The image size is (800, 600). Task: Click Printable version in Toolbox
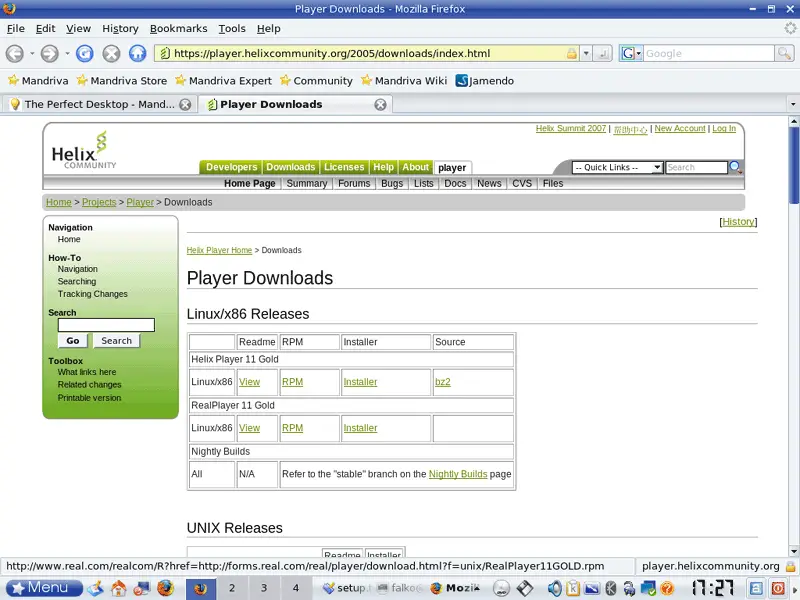pyautogui.click(x=89, y=398)
